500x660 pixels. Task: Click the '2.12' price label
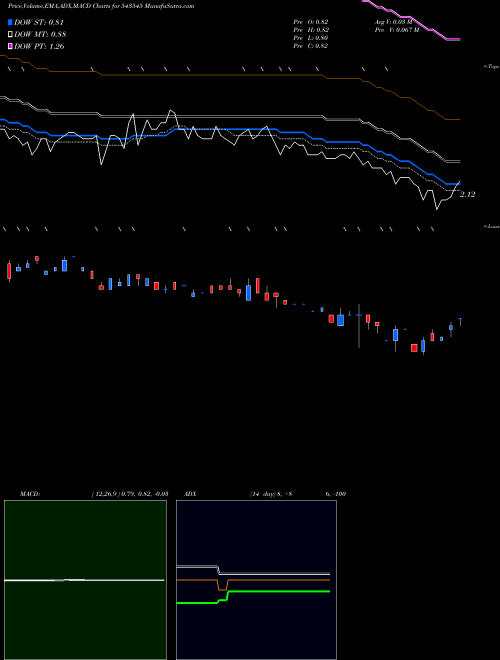(x=467, y=194)
